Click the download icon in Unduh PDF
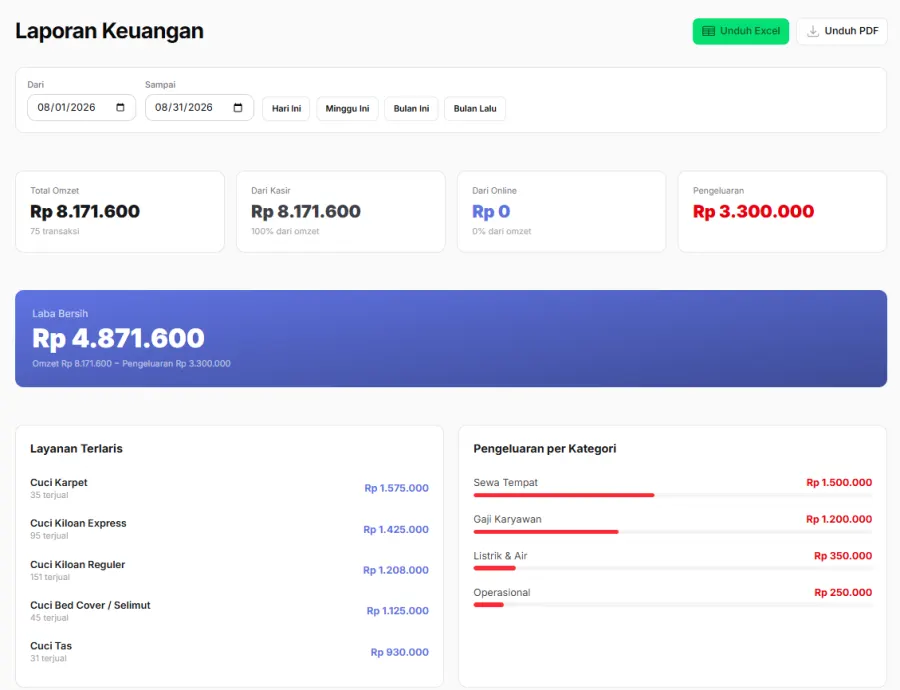900x690 pixels. (x=813, y=31)
